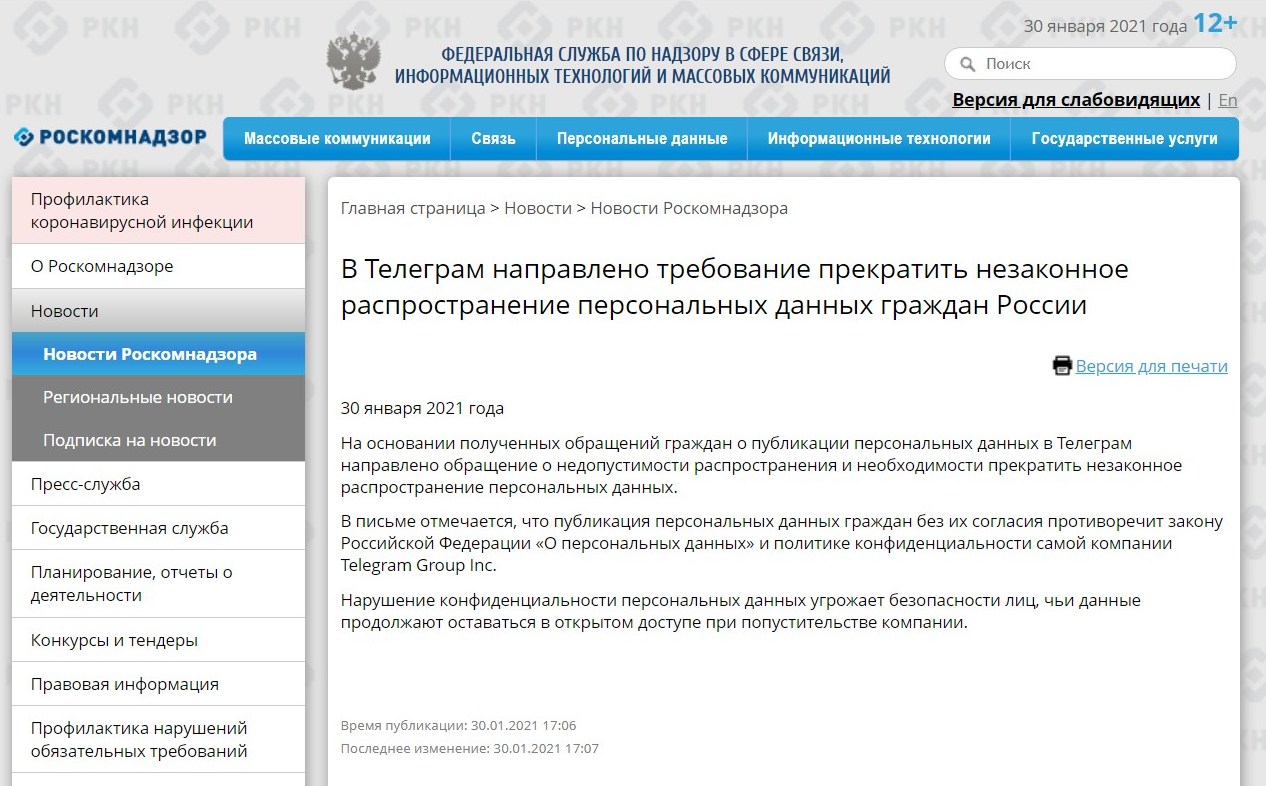Click the printer icon
The width and height of the screenshot is (1266, 786).
tap(1062, 366)
